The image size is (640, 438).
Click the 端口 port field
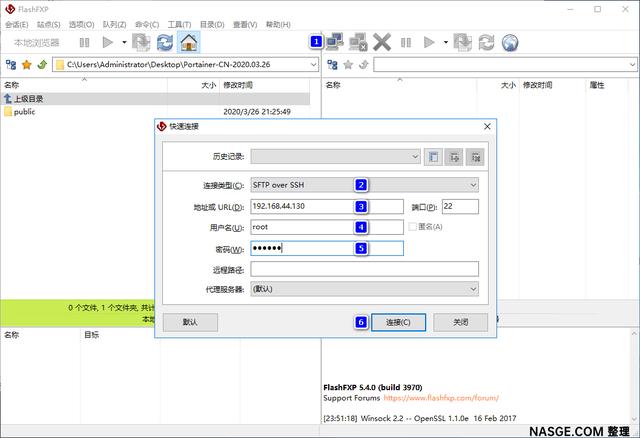click(x=460, y=206)
